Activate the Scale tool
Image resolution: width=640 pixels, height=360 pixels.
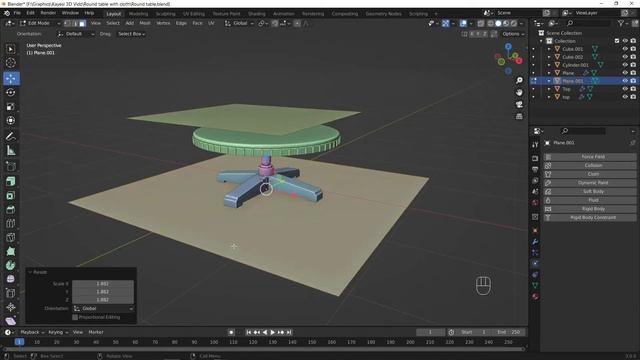click(x=11, y=107)
